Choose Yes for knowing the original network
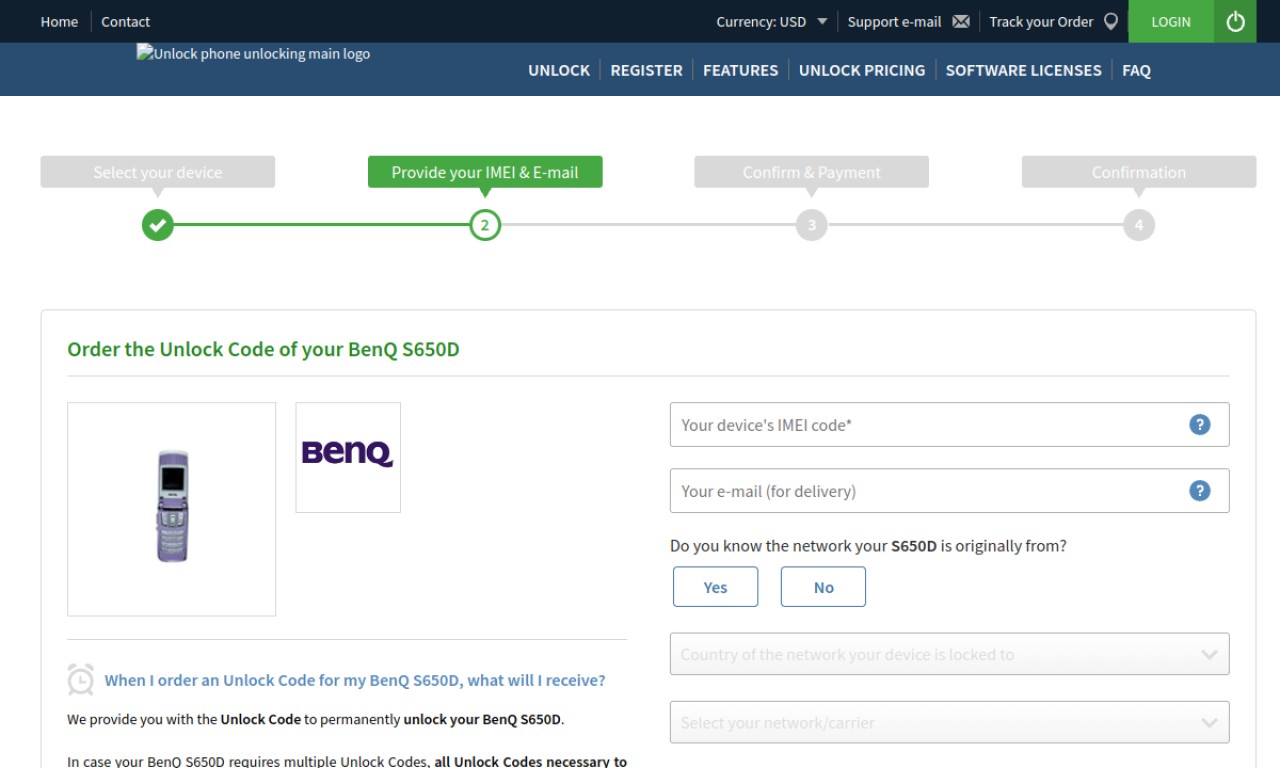Viewport: 1280px width, 768px height. pos(715,587)
